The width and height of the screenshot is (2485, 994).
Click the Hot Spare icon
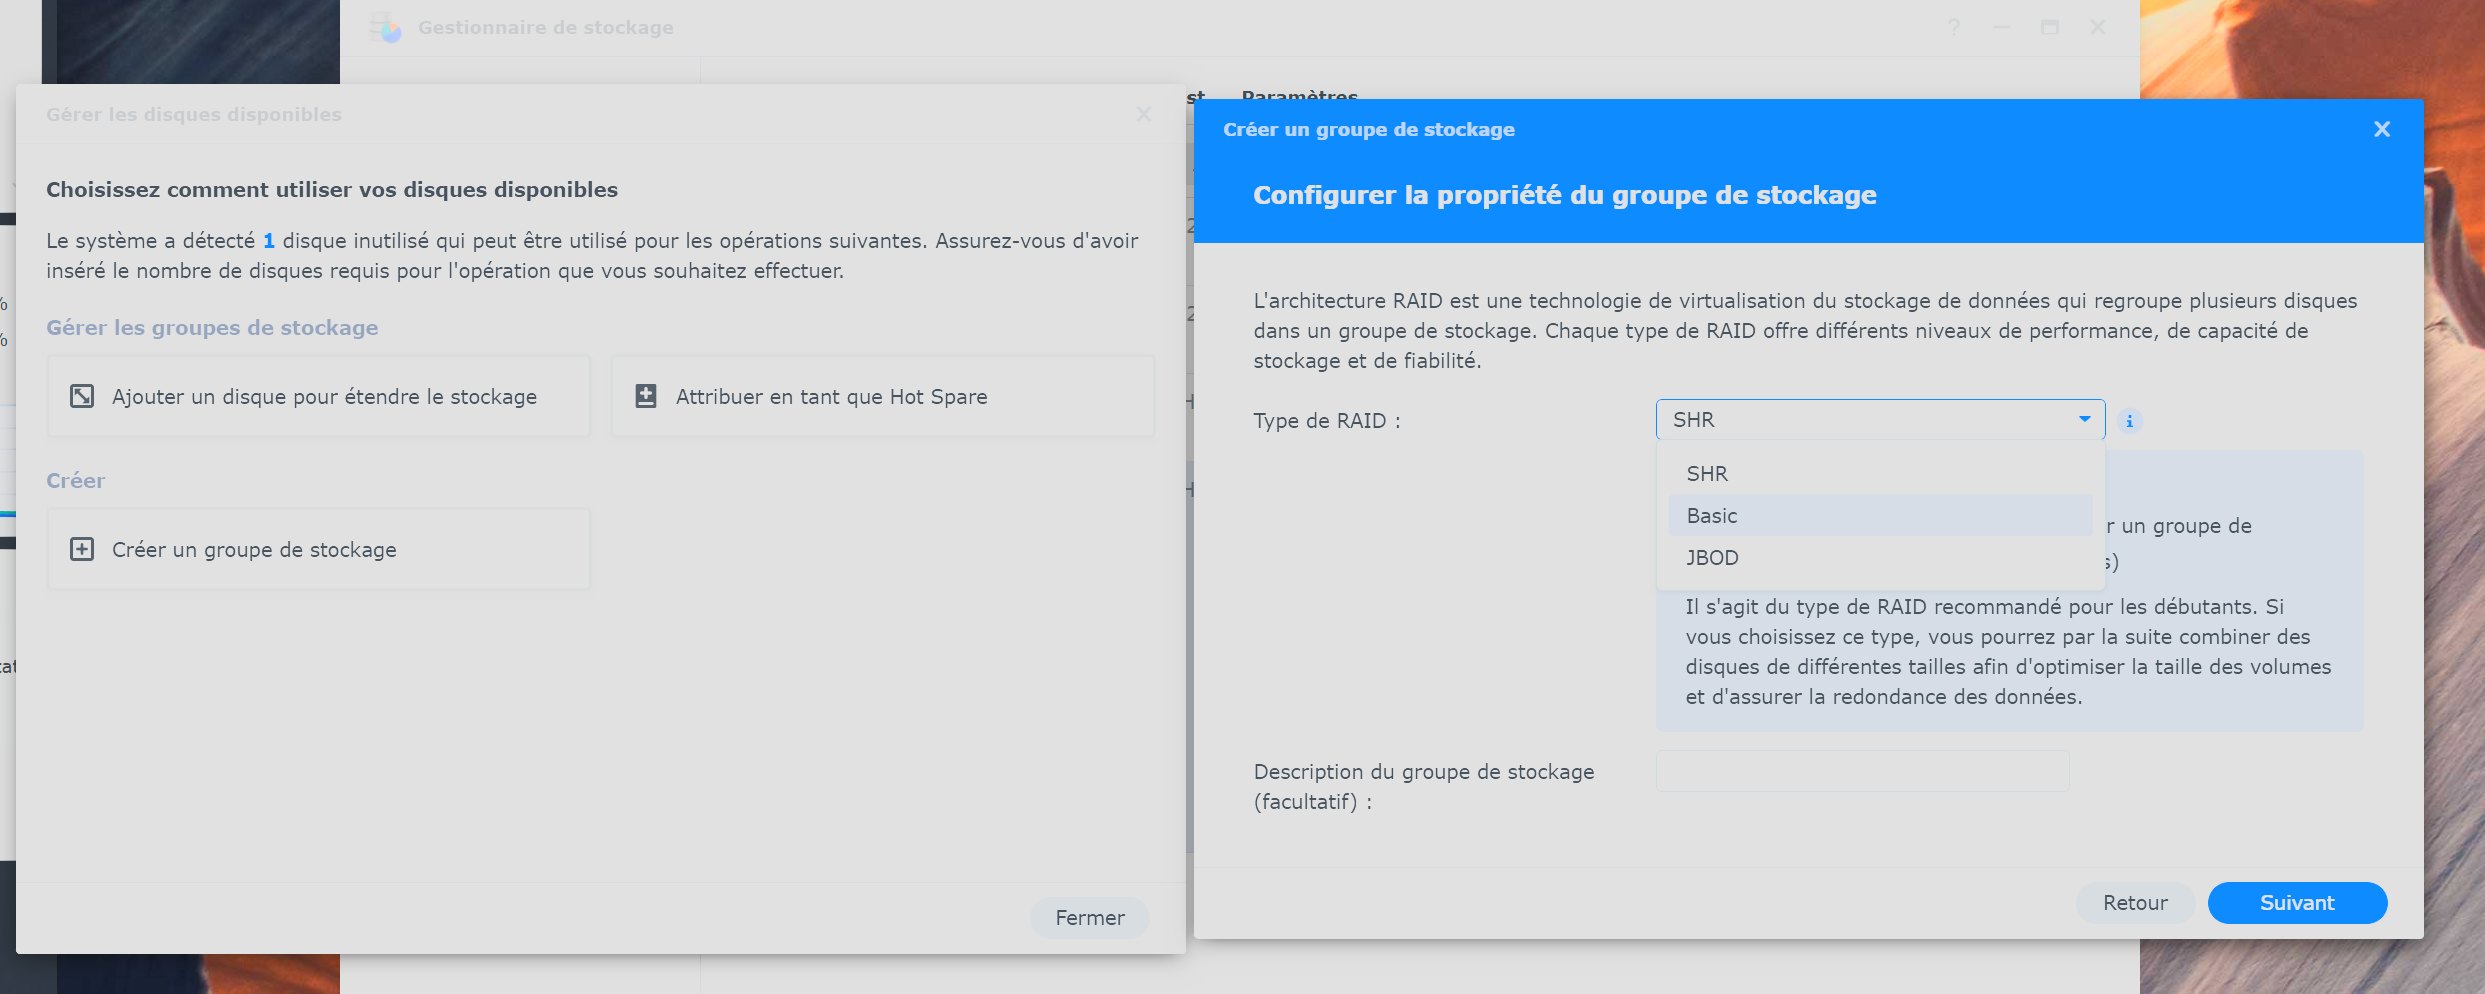tap(646, 397)
